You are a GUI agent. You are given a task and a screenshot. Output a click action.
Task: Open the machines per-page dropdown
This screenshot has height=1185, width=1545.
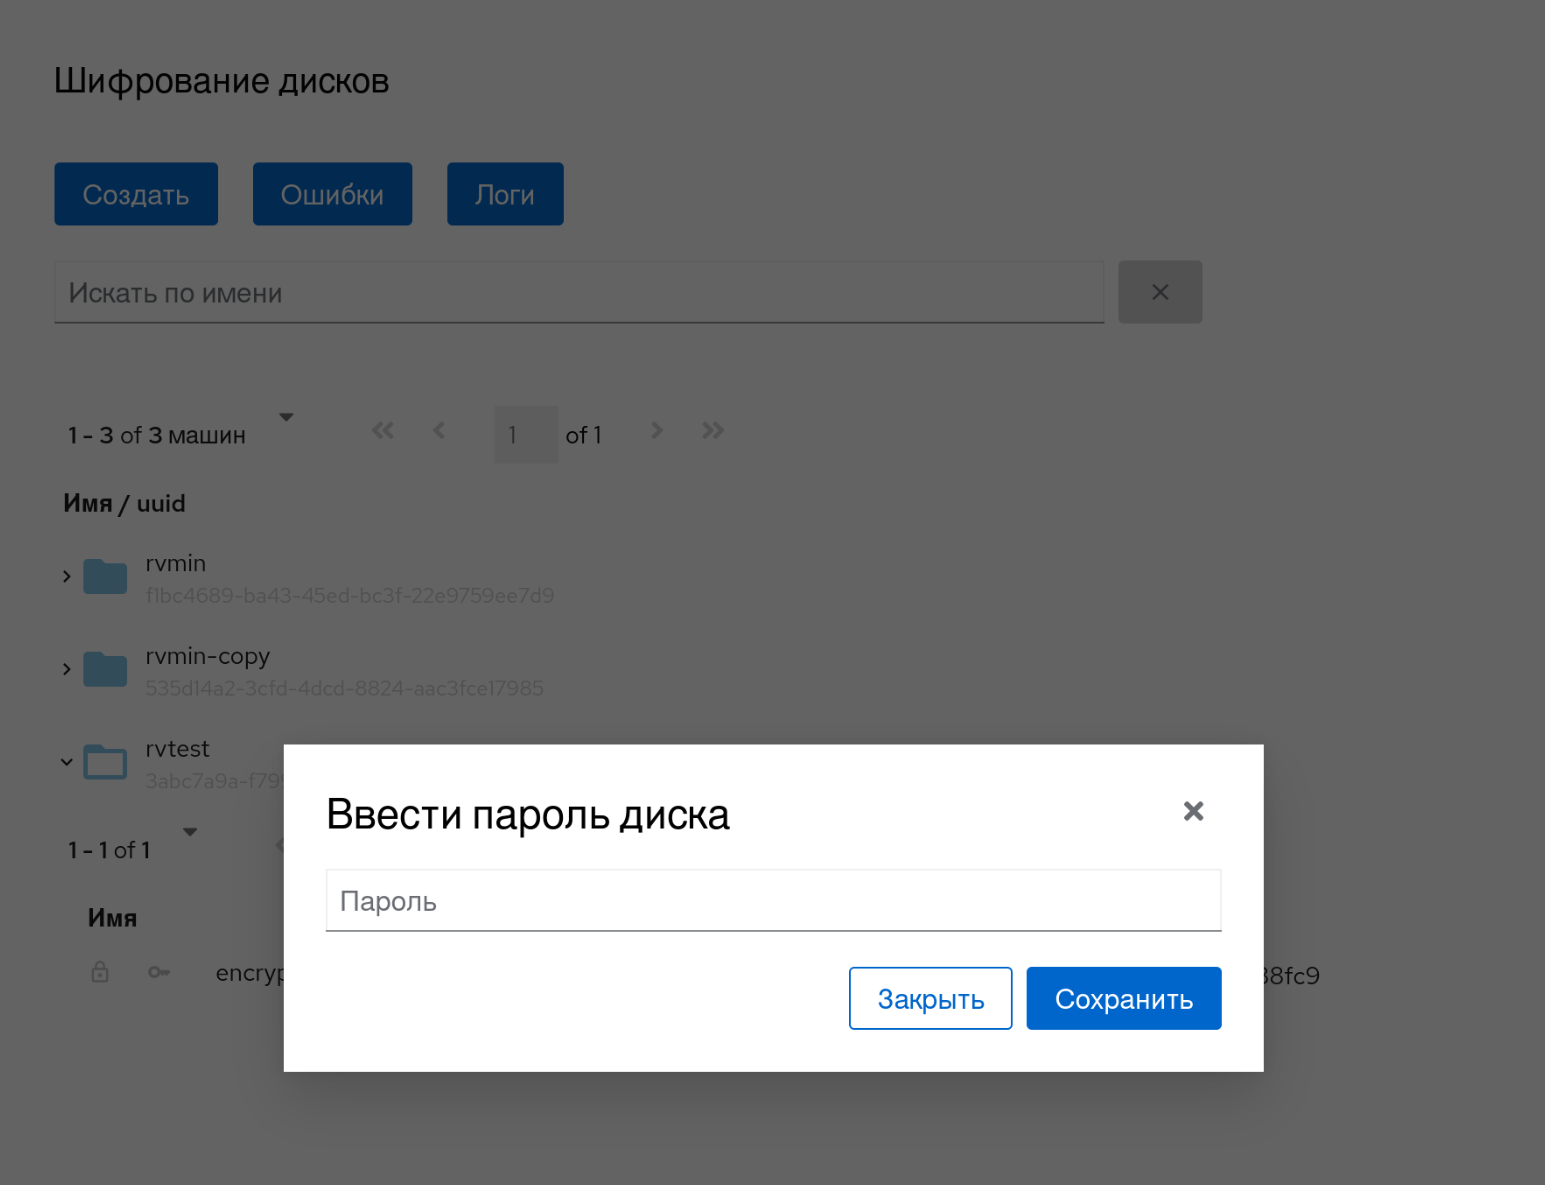click(x=286, y=417)
